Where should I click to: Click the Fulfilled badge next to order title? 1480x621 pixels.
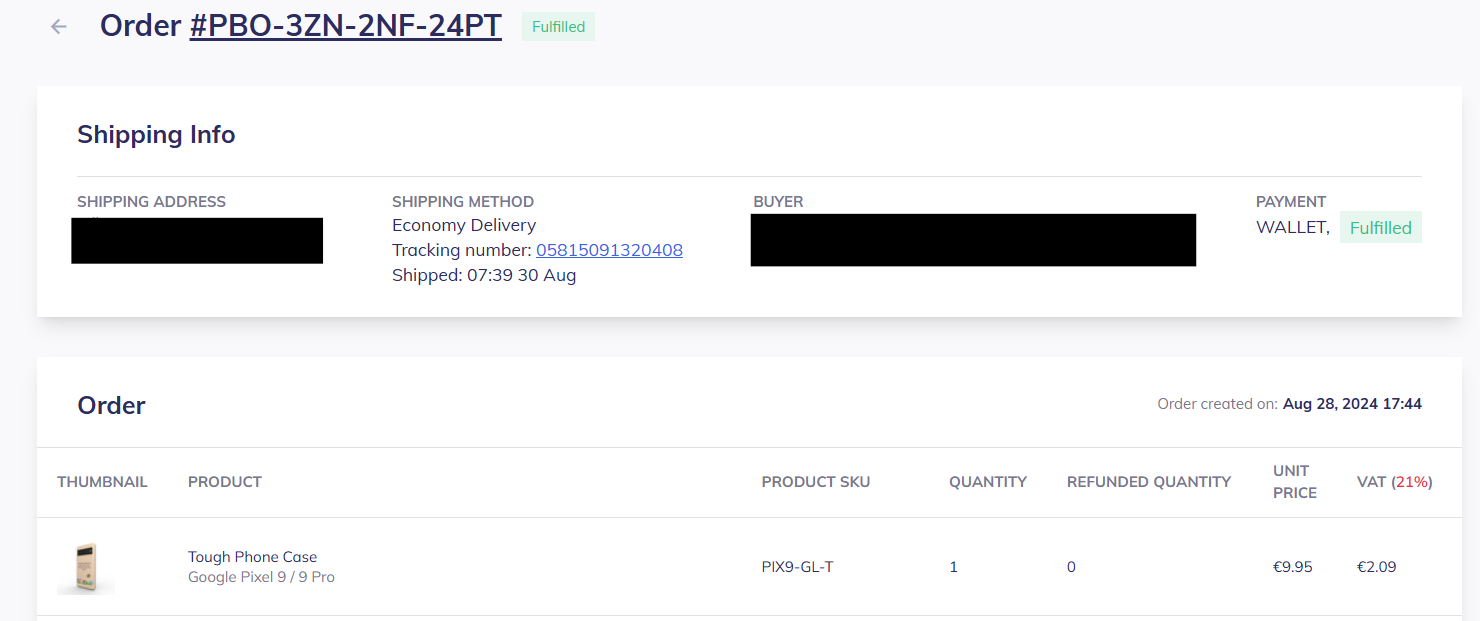coord(558,27)
